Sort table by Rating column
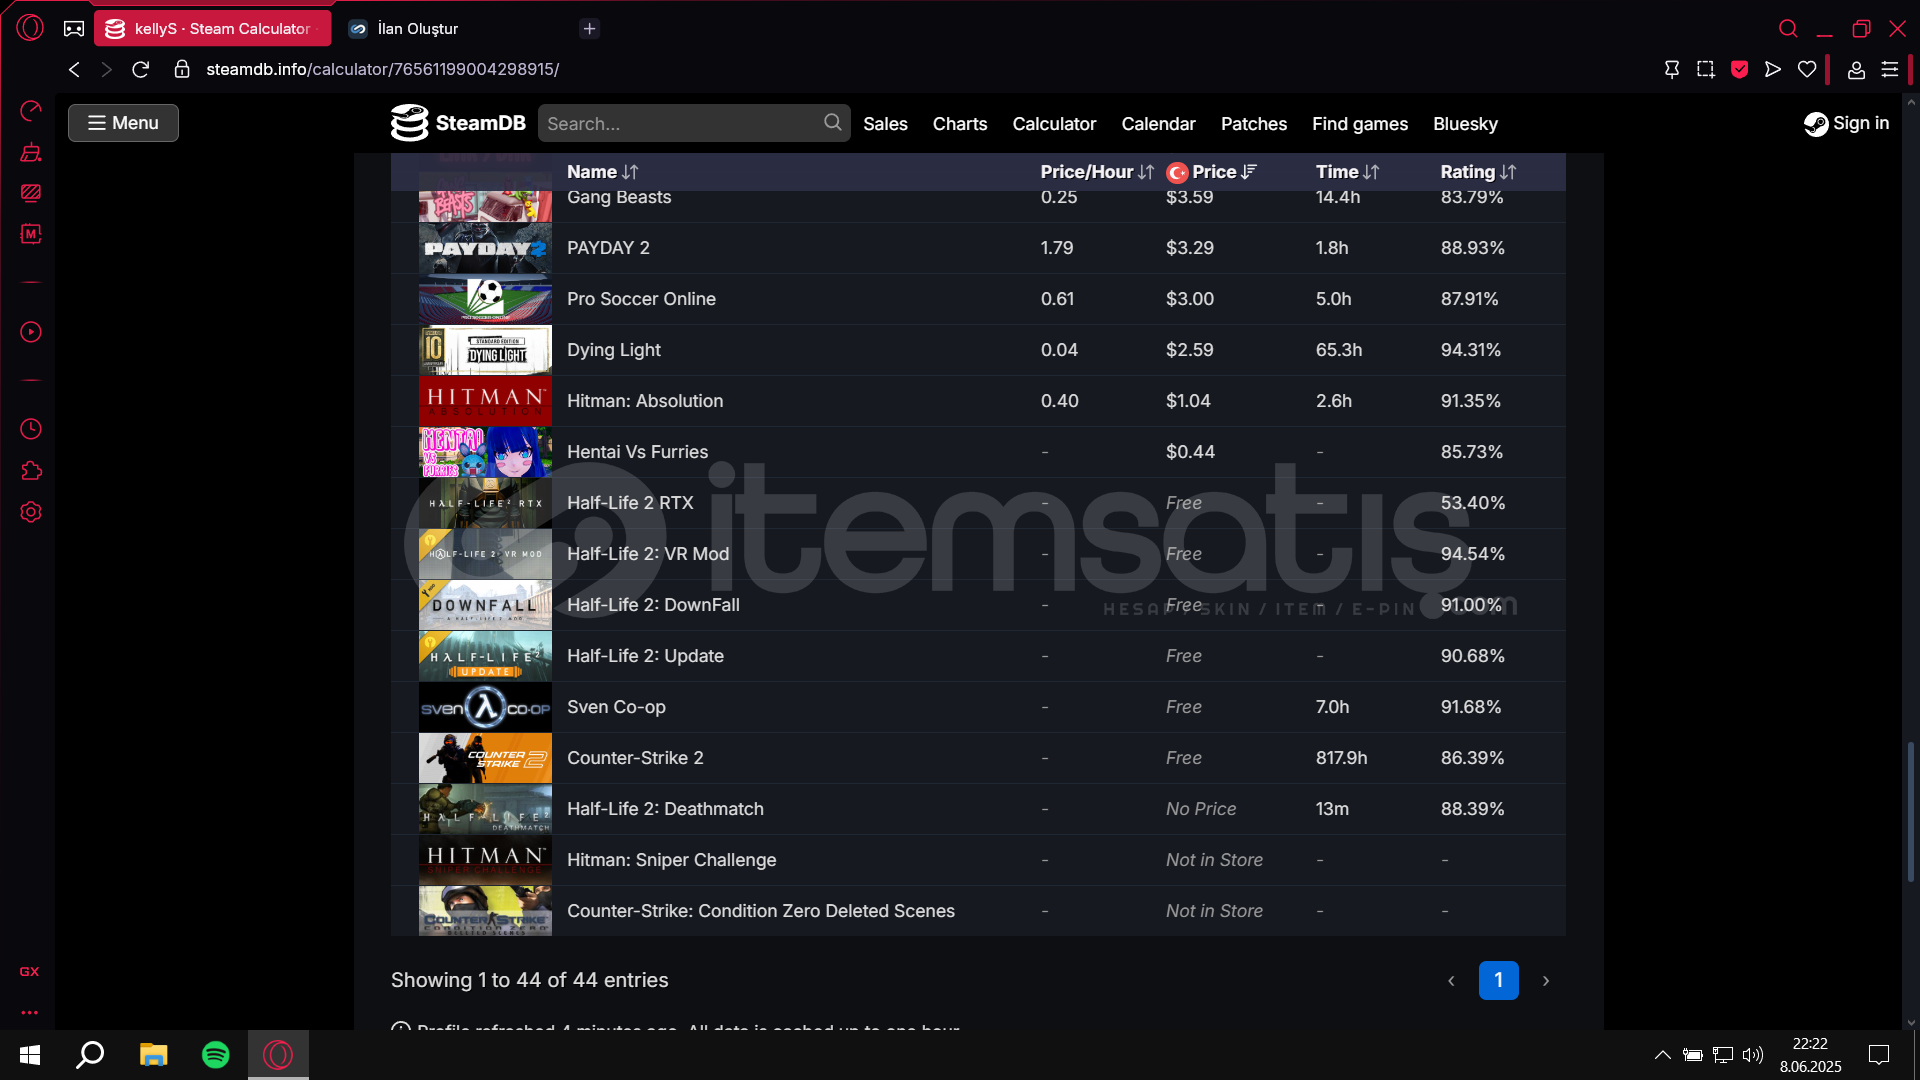Image resolution: width=1920 pixels, height=1080 pixels. [x=1478, y=172]
